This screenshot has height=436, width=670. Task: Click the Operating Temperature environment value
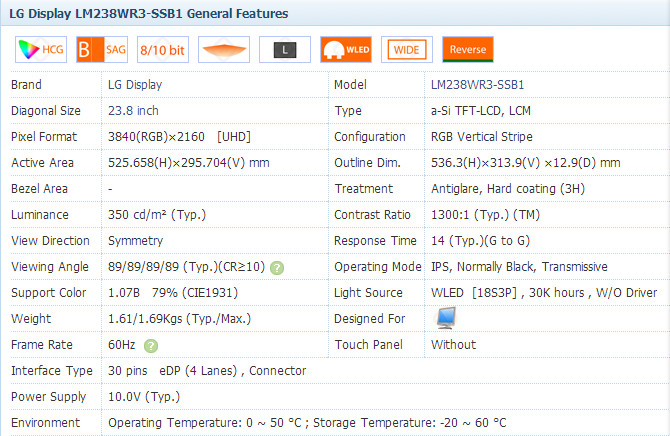307,423
